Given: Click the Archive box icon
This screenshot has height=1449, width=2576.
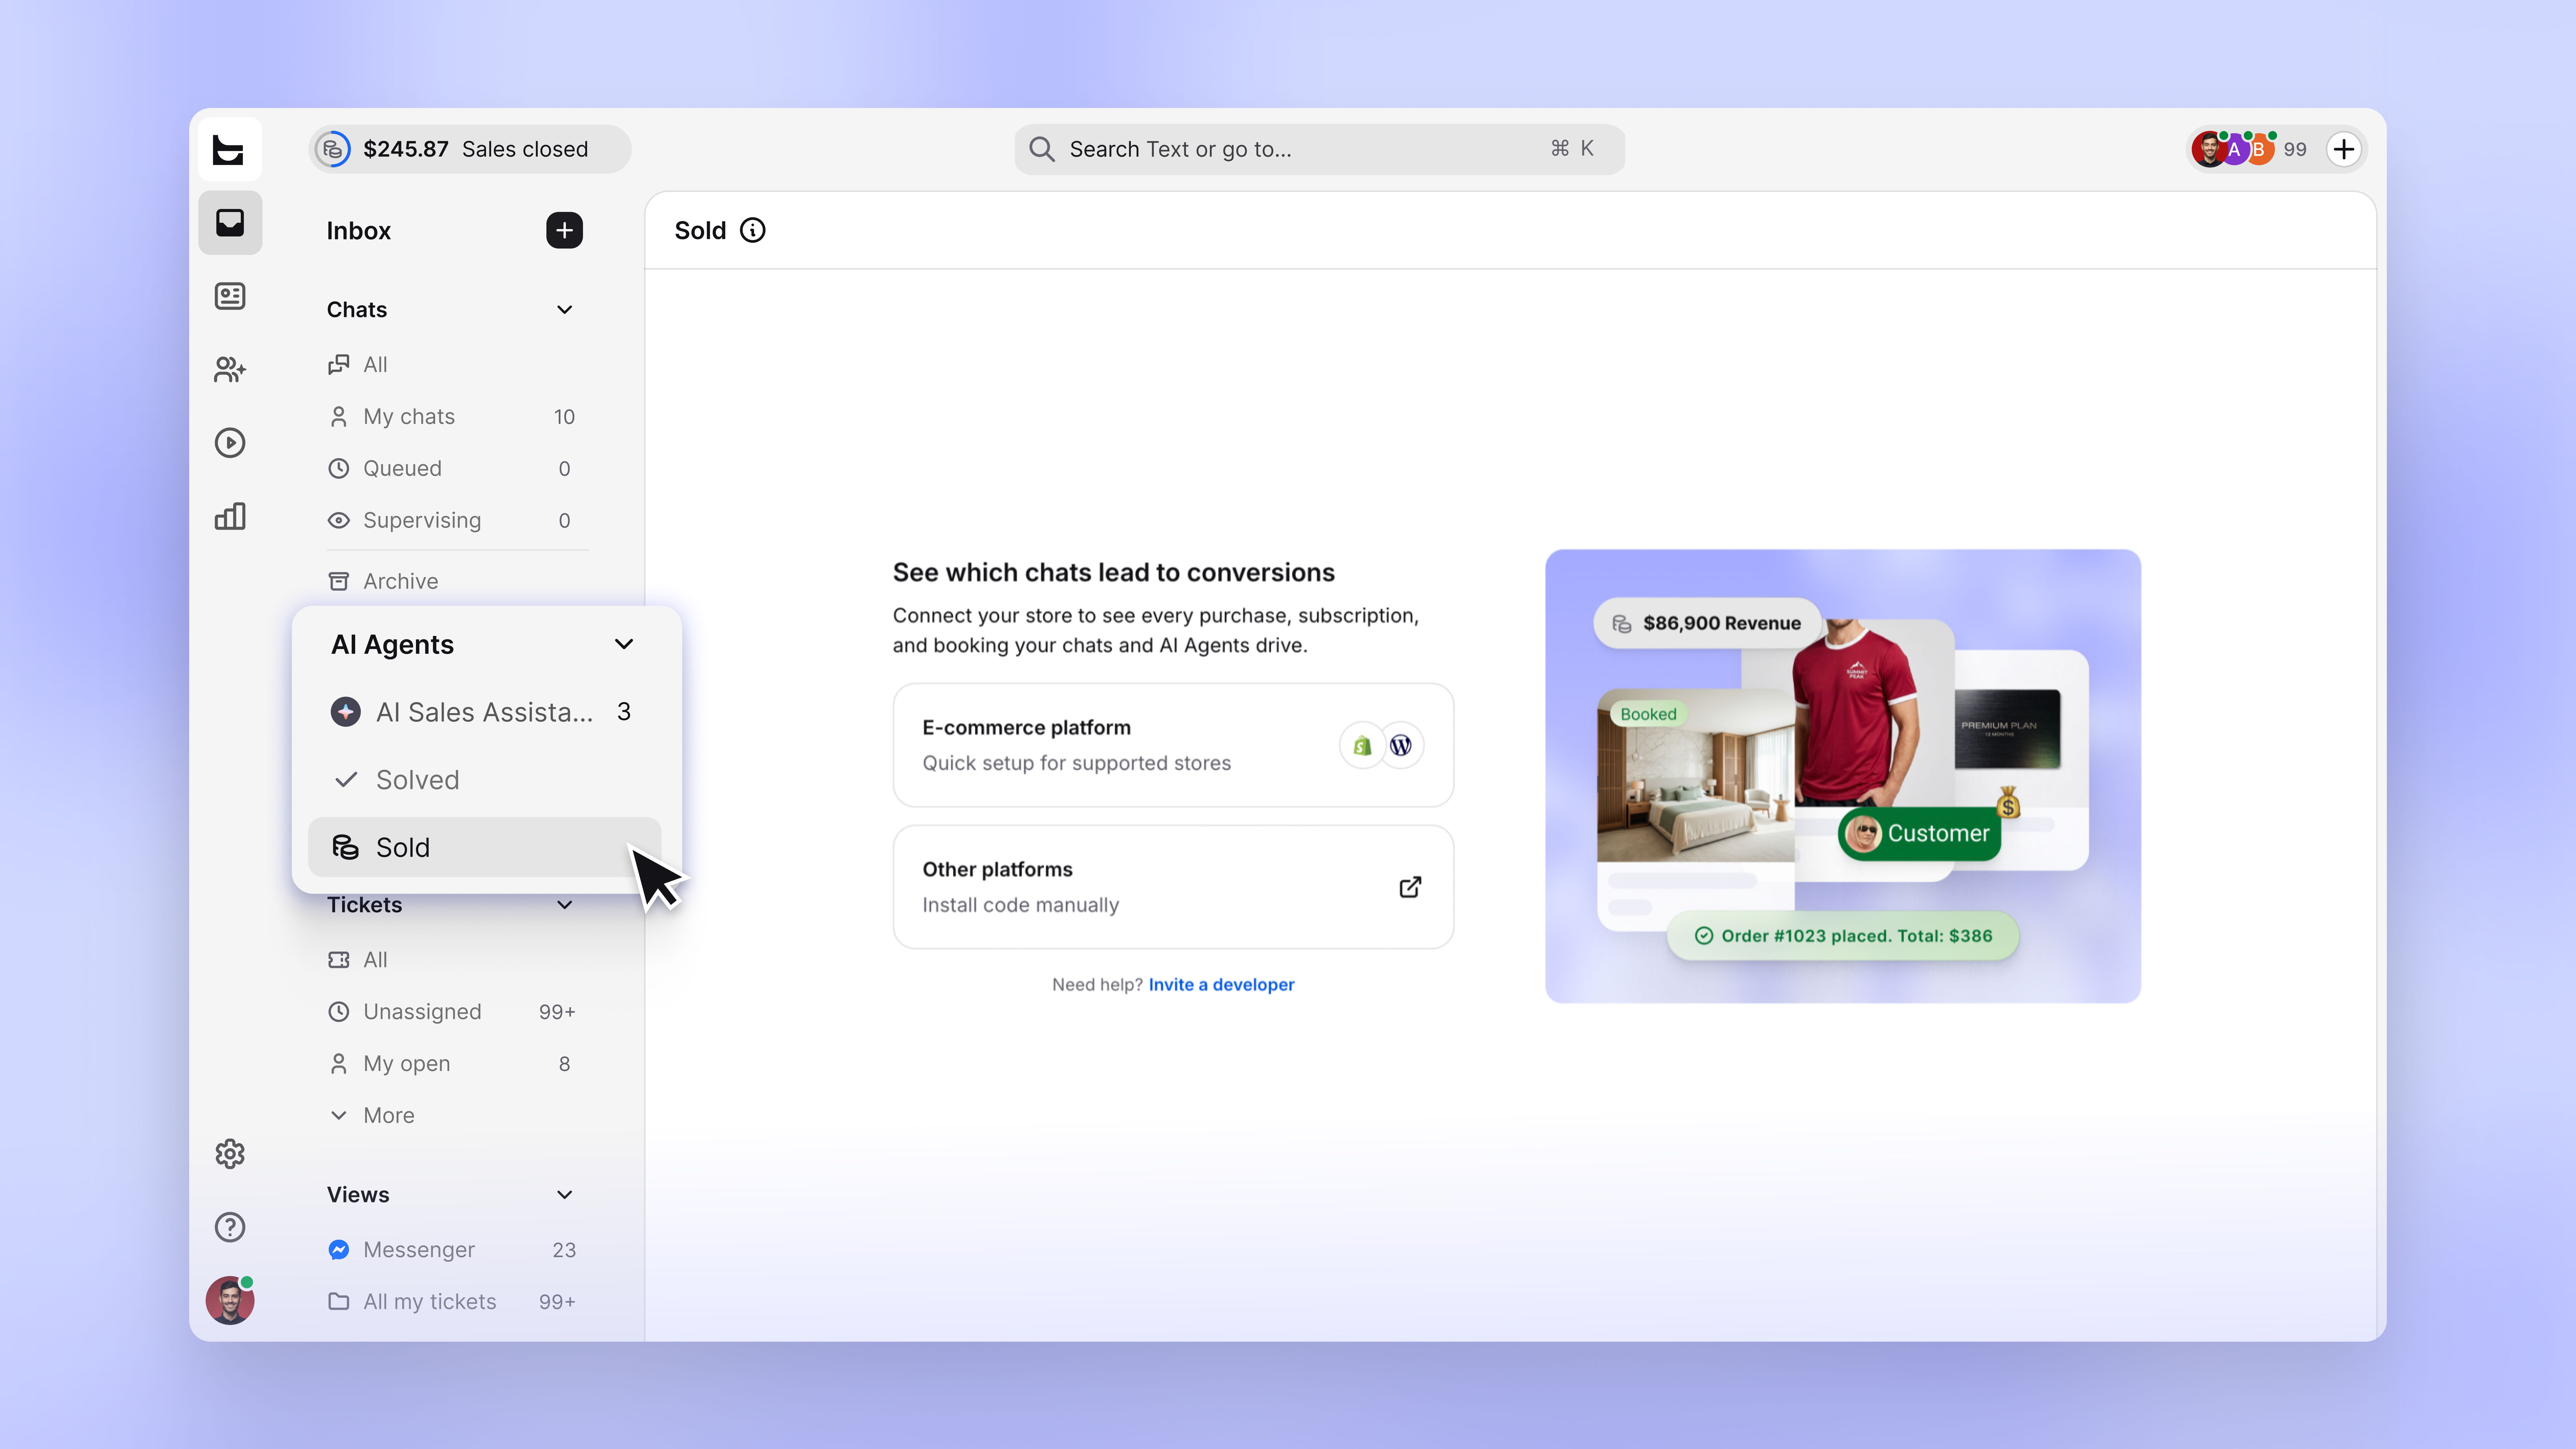Looking at the screenshot, I should (339, 581).
